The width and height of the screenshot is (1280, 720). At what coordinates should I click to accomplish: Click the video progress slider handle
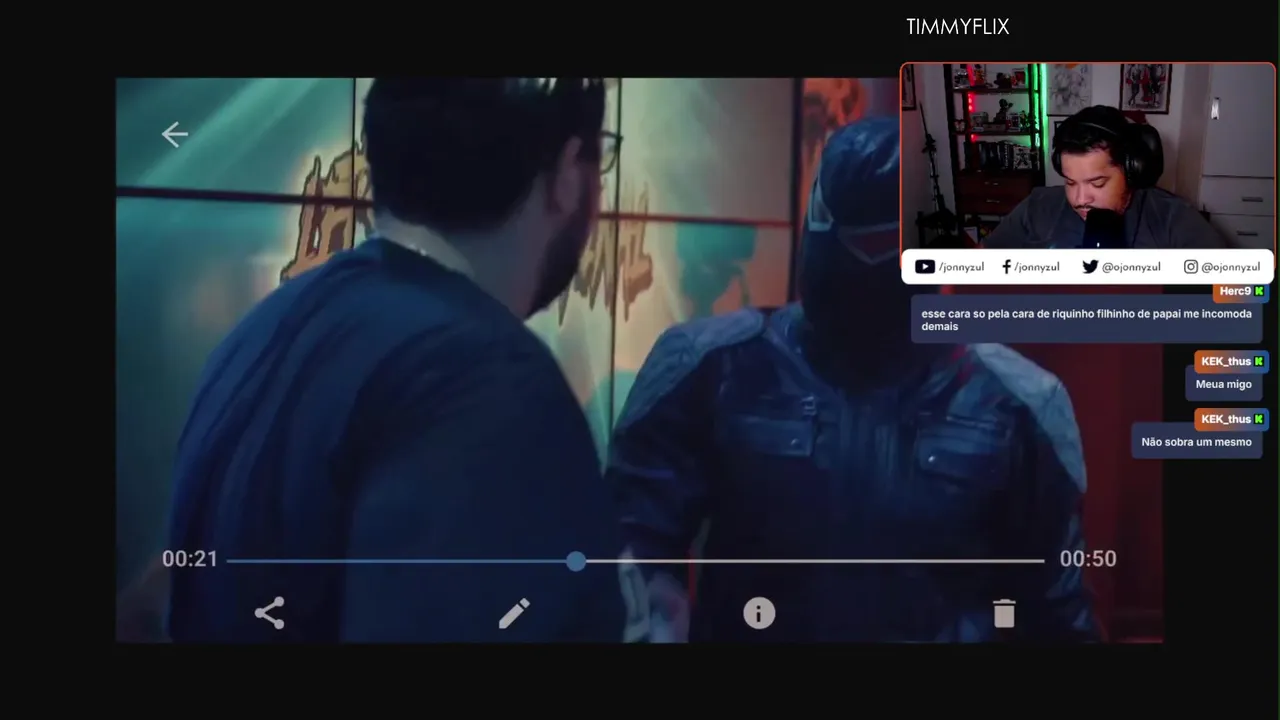[576, 561]
